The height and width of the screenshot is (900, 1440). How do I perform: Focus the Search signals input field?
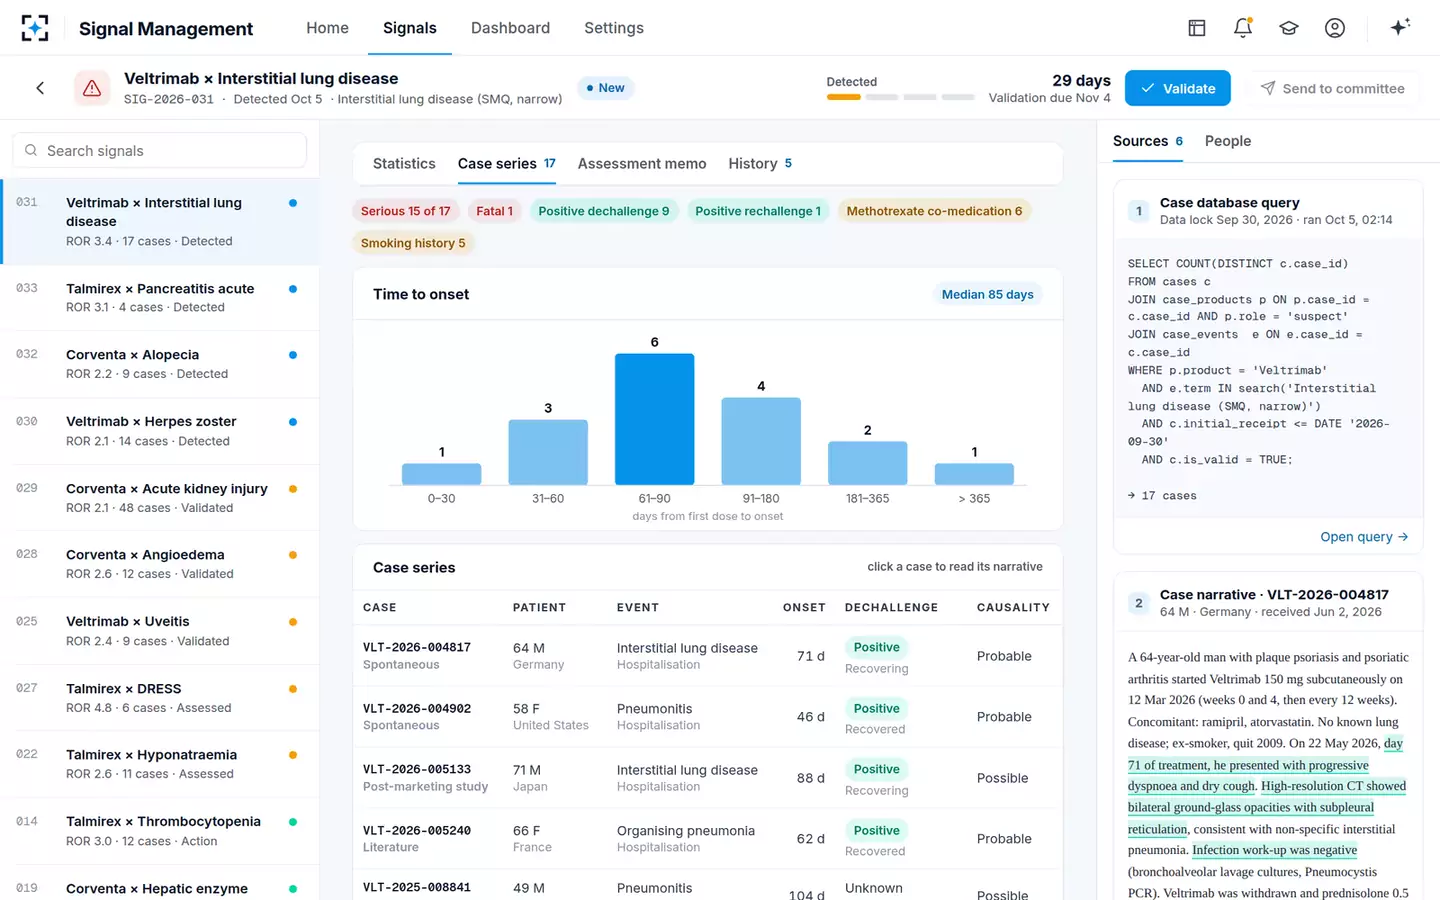[160, 150]
